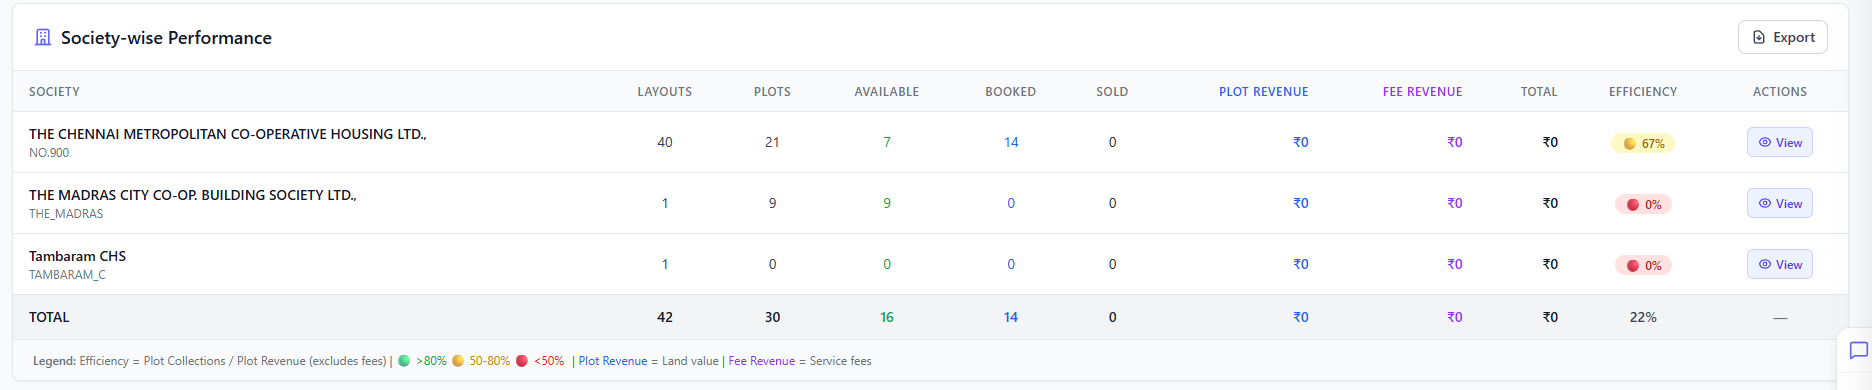The width and height of the screenshot is (1872, 390).
Task: Click the red <50% legend dot
Action: [521, 361]
